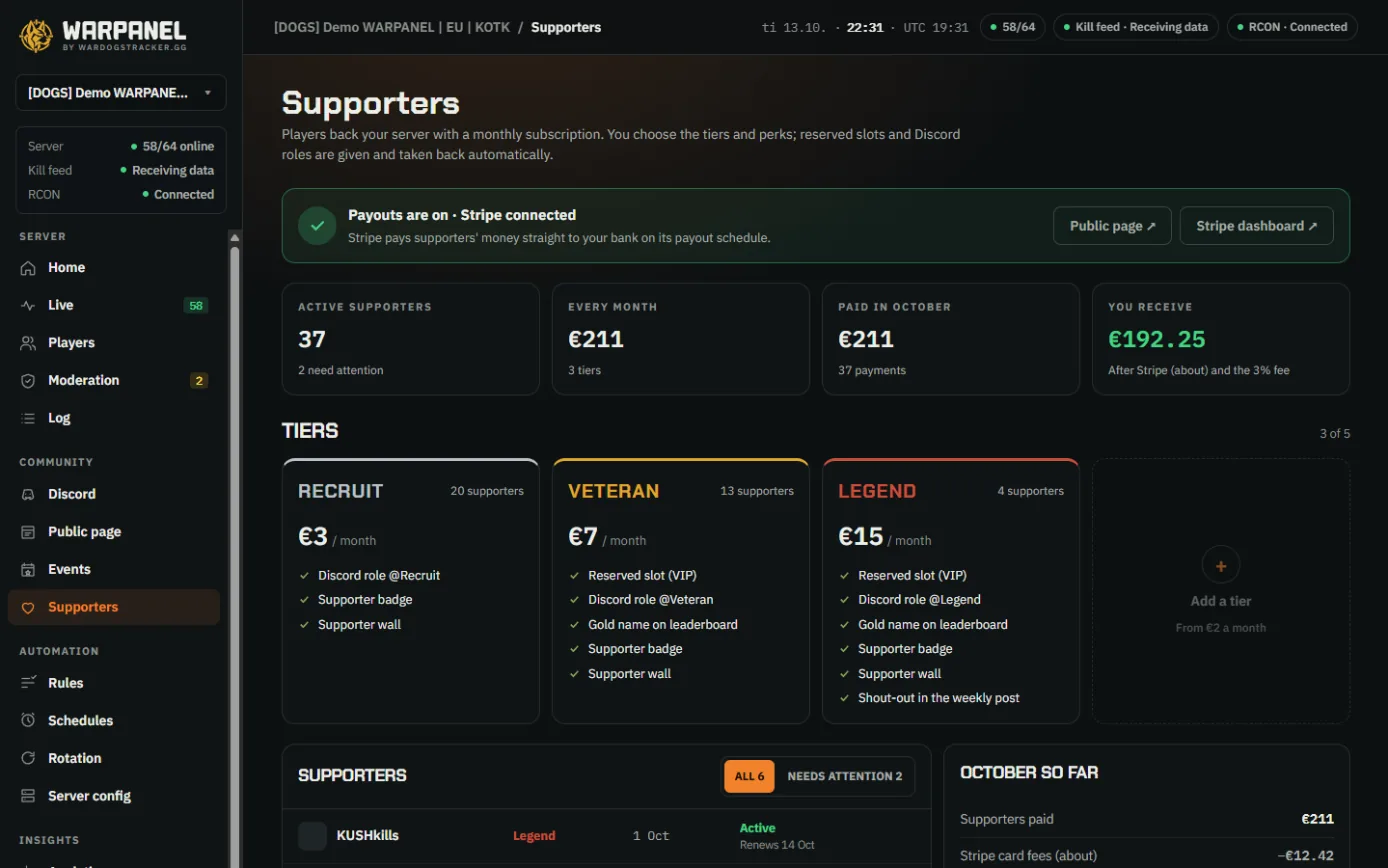Image resolution: width=1388 pixels, height=868 pixels.
Task: Click the Supporters heart icon
Action: tap(28, 607)
